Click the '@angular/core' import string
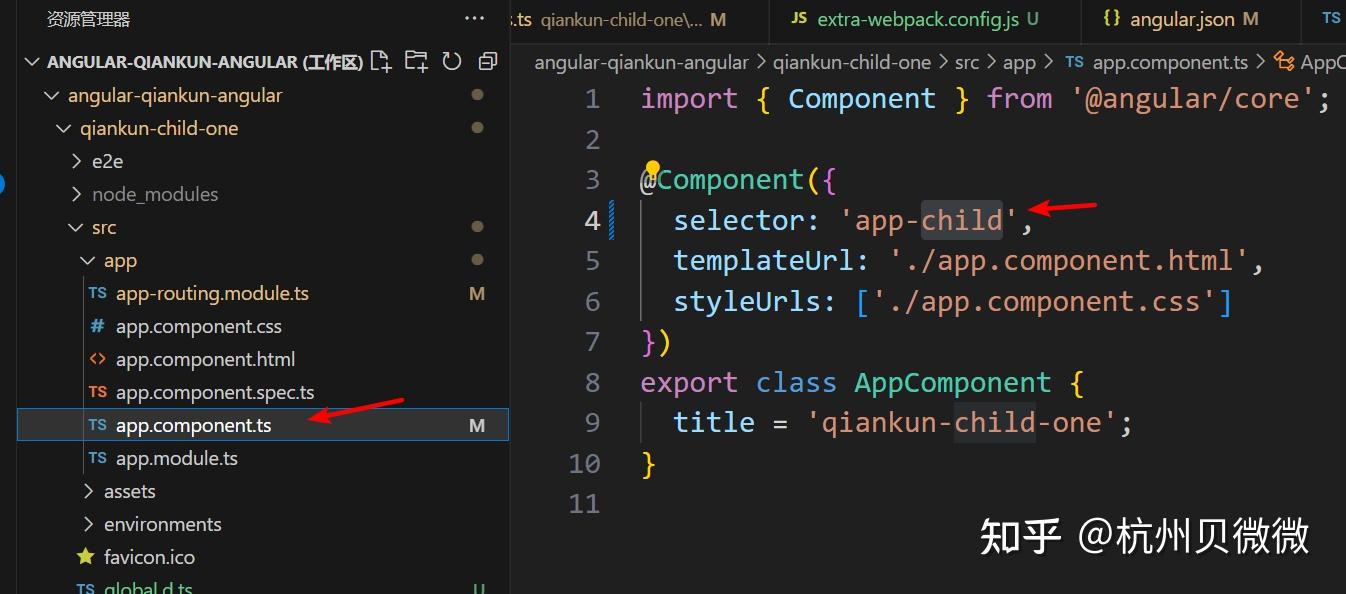This screenshot has width=1346, height=594. coord(1191,99)
